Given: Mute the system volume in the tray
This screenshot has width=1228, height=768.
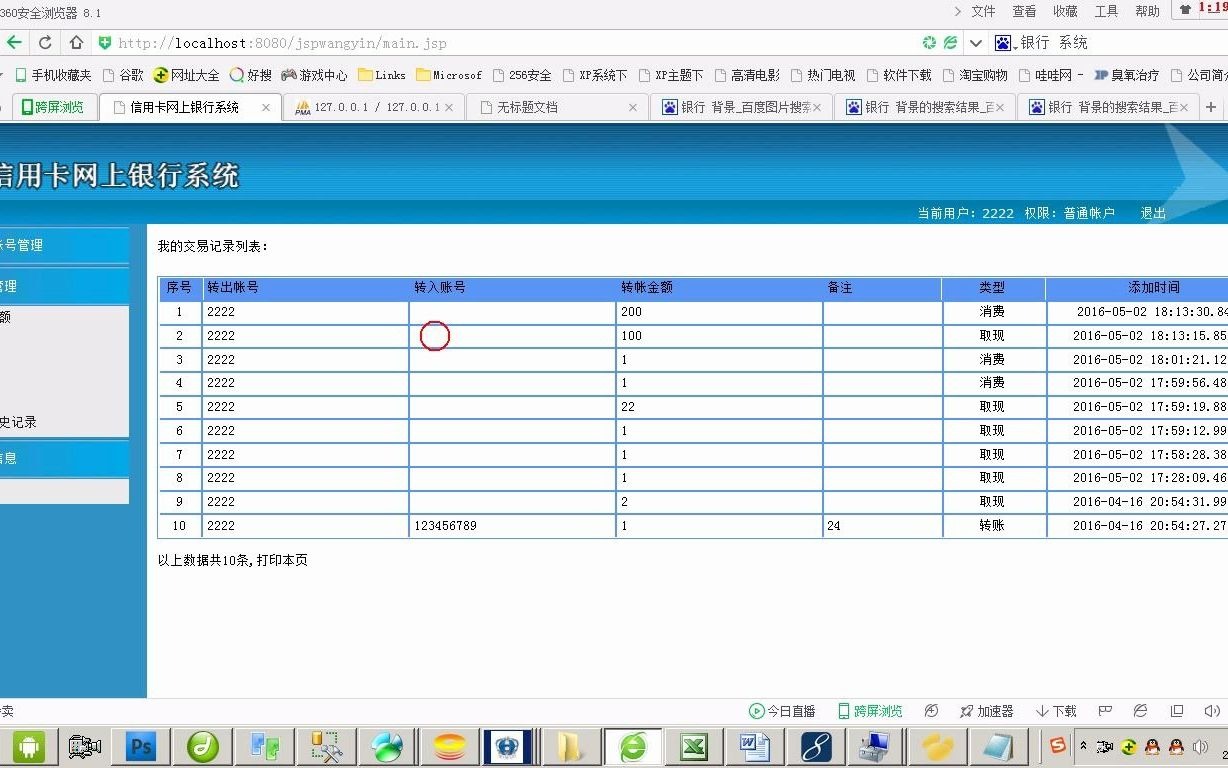Looking at the screenshot, I should click(1201, 746).
